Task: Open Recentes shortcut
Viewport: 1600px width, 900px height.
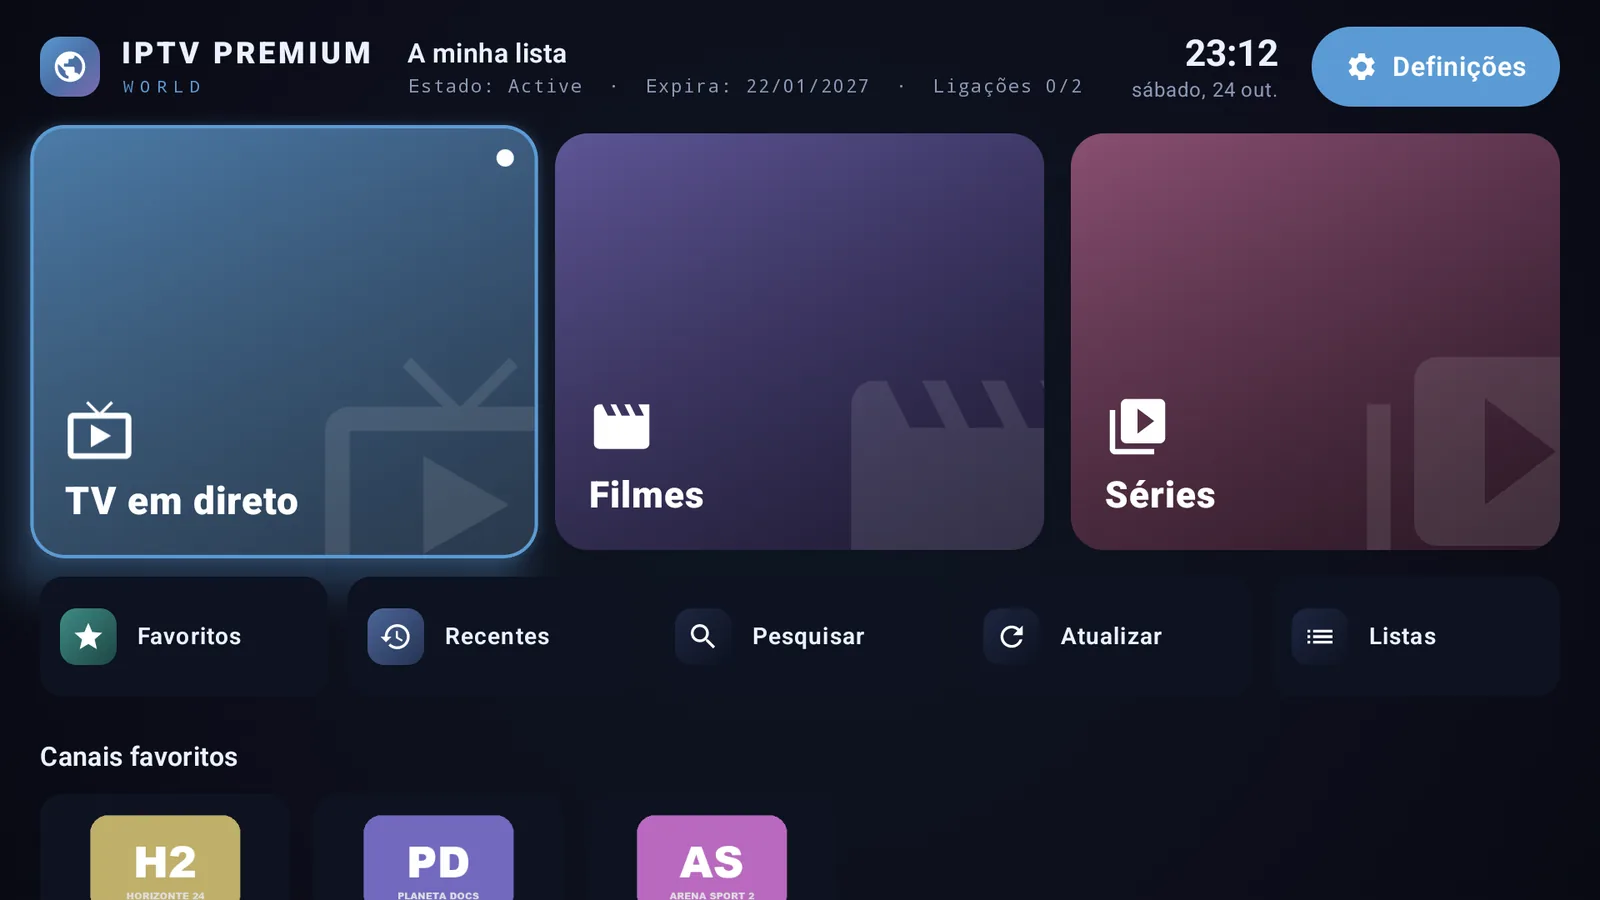Action: 492,637
